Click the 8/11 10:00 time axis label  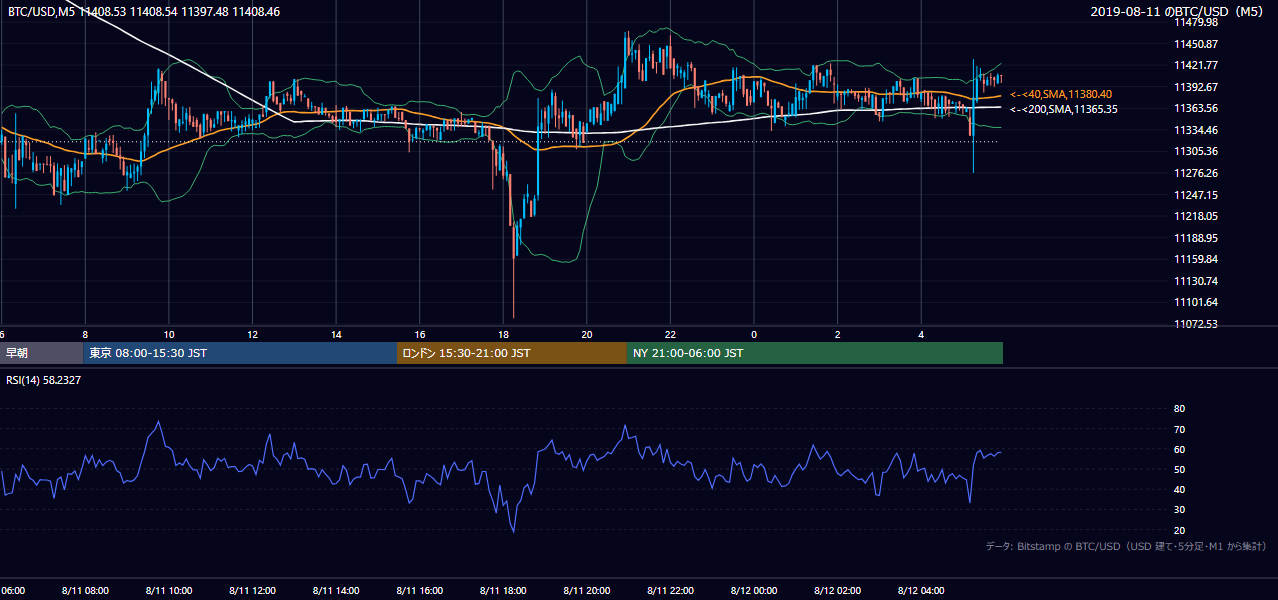[x=169, y=591]
